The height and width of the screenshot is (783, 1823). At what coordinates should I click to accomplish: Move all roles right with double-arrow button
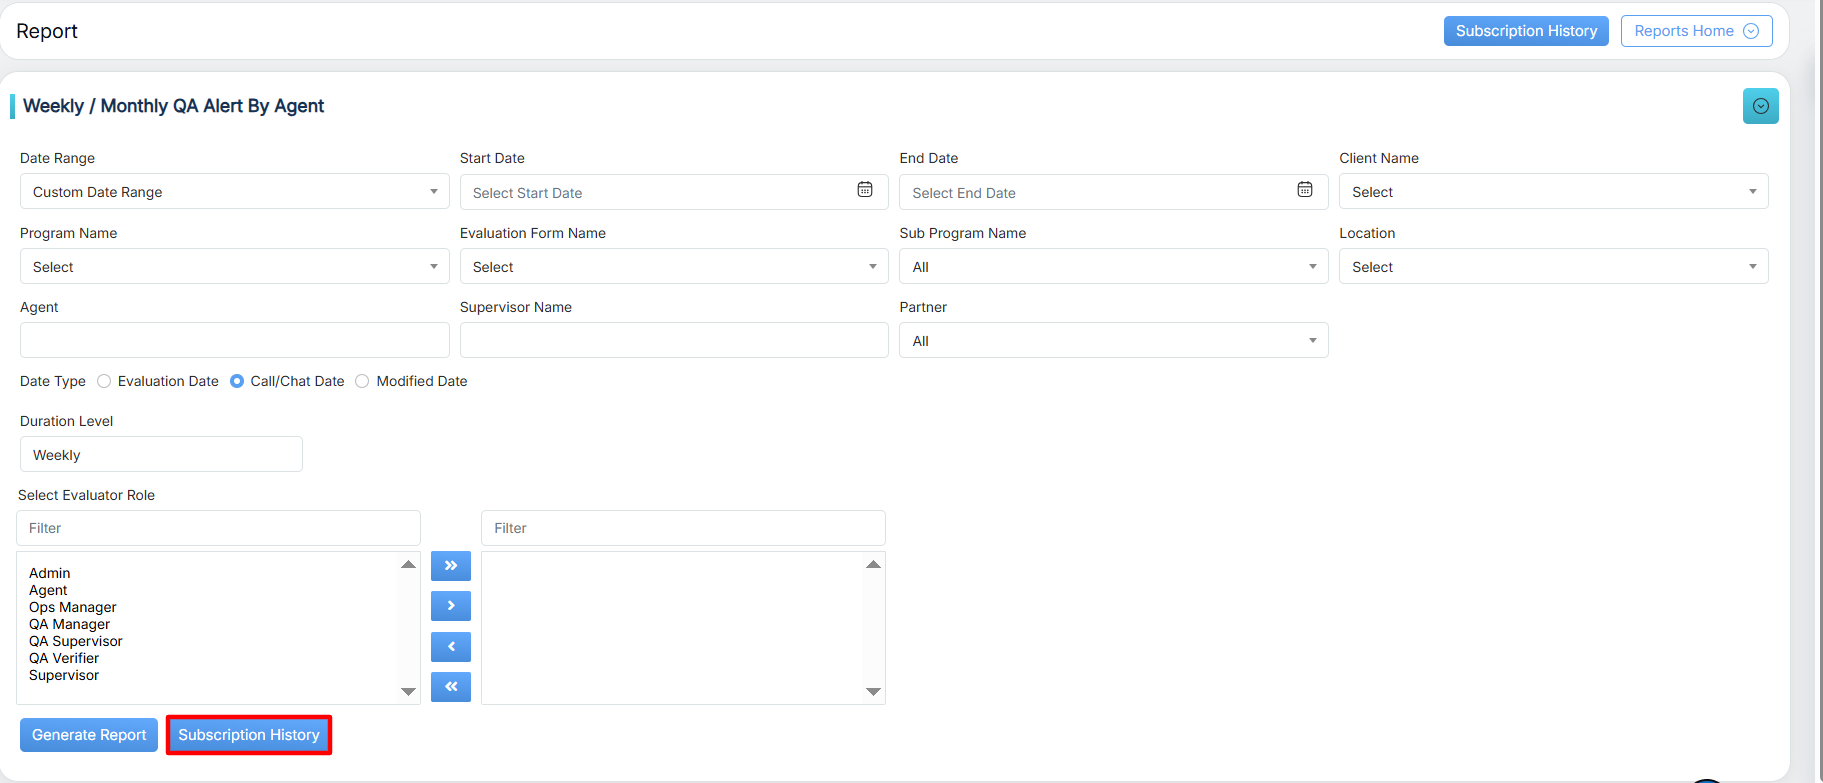coord(451,566)
